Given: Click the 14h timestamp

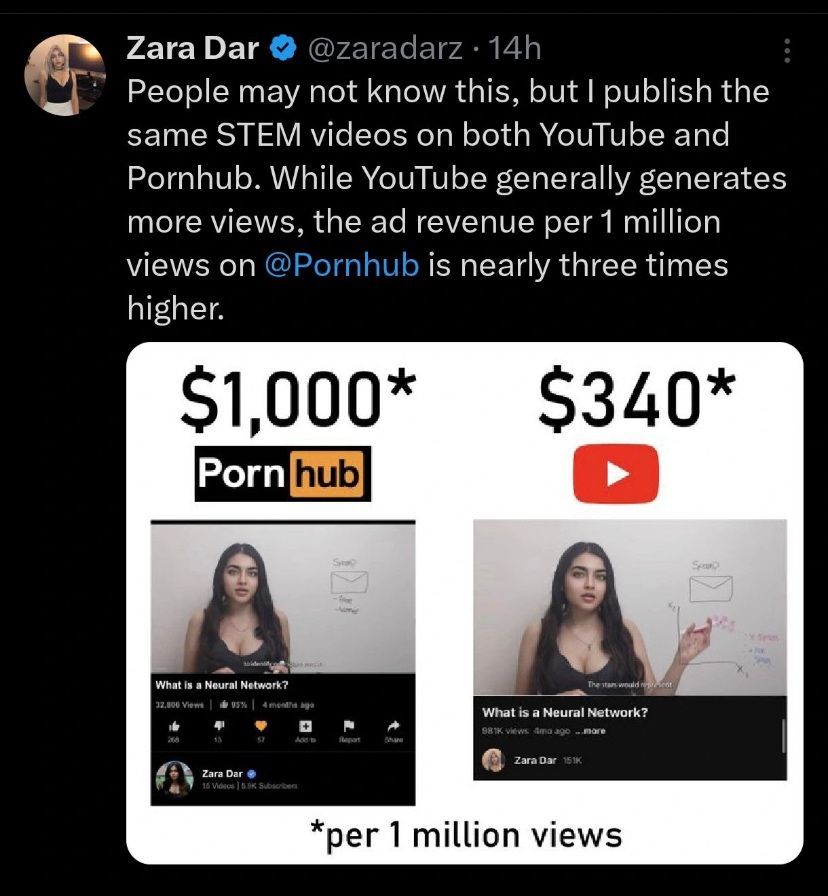Looking at the screenshot, I should 515,49.
